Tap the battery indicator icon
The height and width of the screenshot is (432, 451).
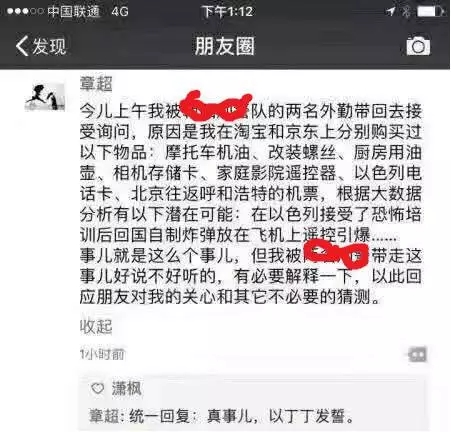point(431,12)
